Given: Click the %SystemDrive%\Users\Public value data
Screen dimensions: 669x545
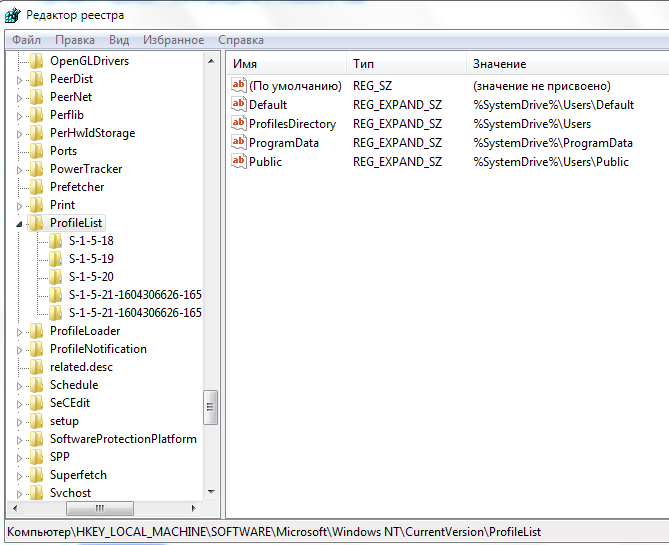Looking at the screenshot, I should click(551, 162).
